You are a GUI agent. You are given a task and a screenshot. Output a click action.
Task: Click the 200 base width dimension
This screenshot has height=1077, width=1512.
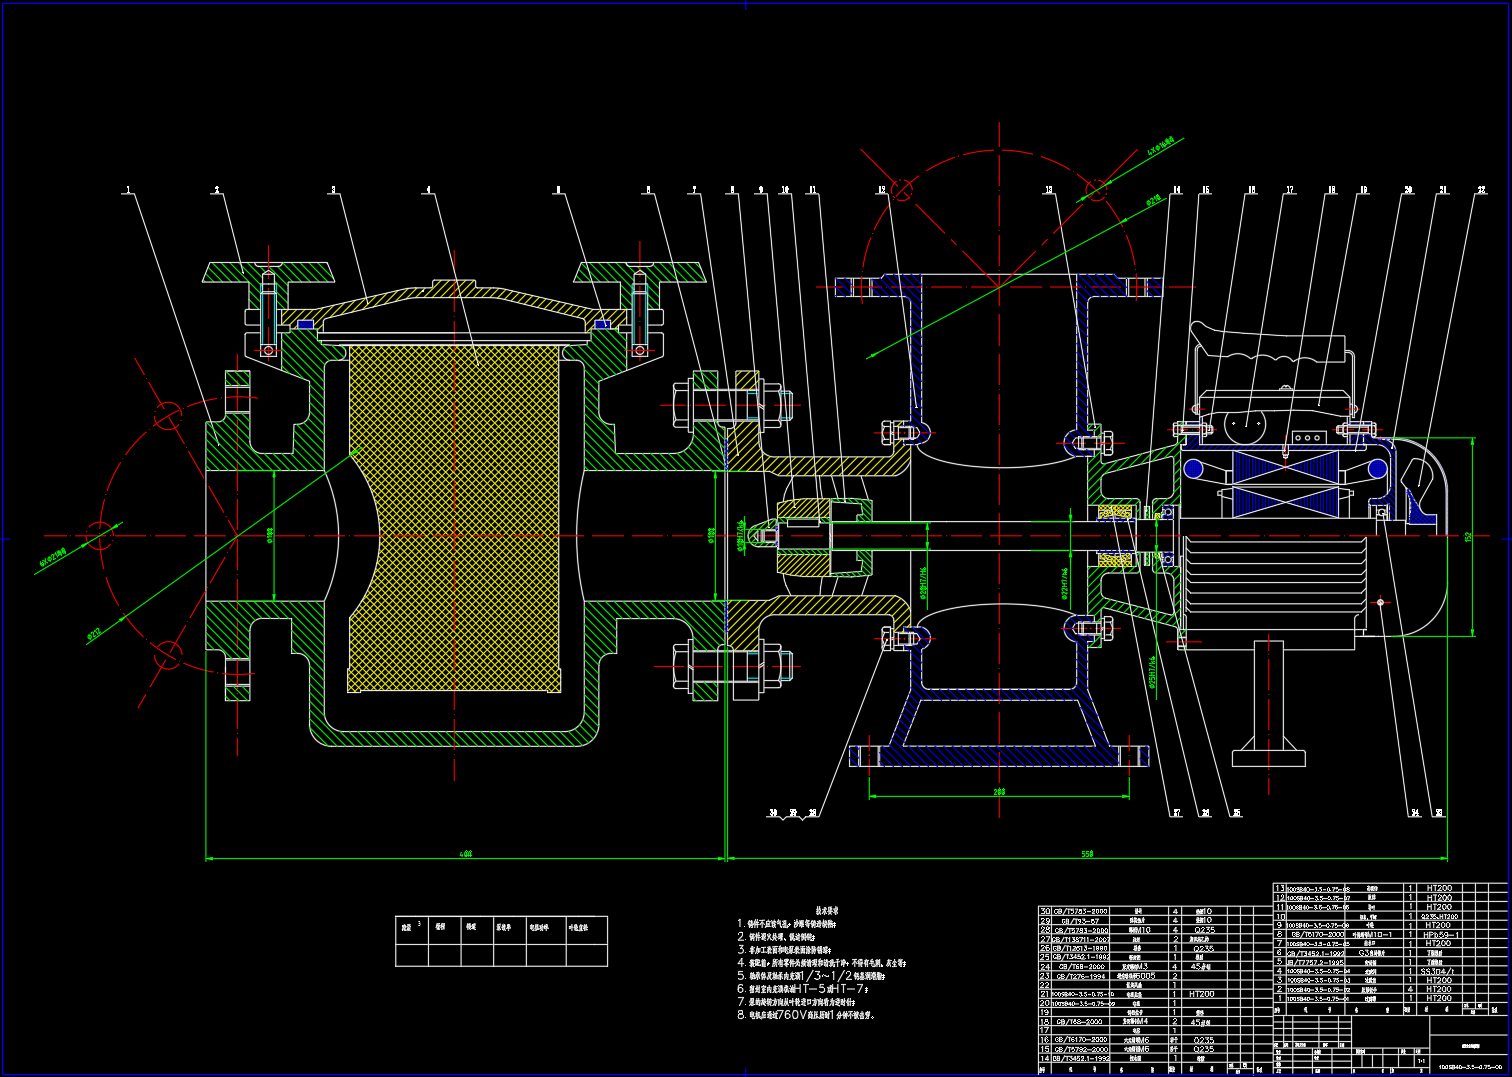coord(999,792)
